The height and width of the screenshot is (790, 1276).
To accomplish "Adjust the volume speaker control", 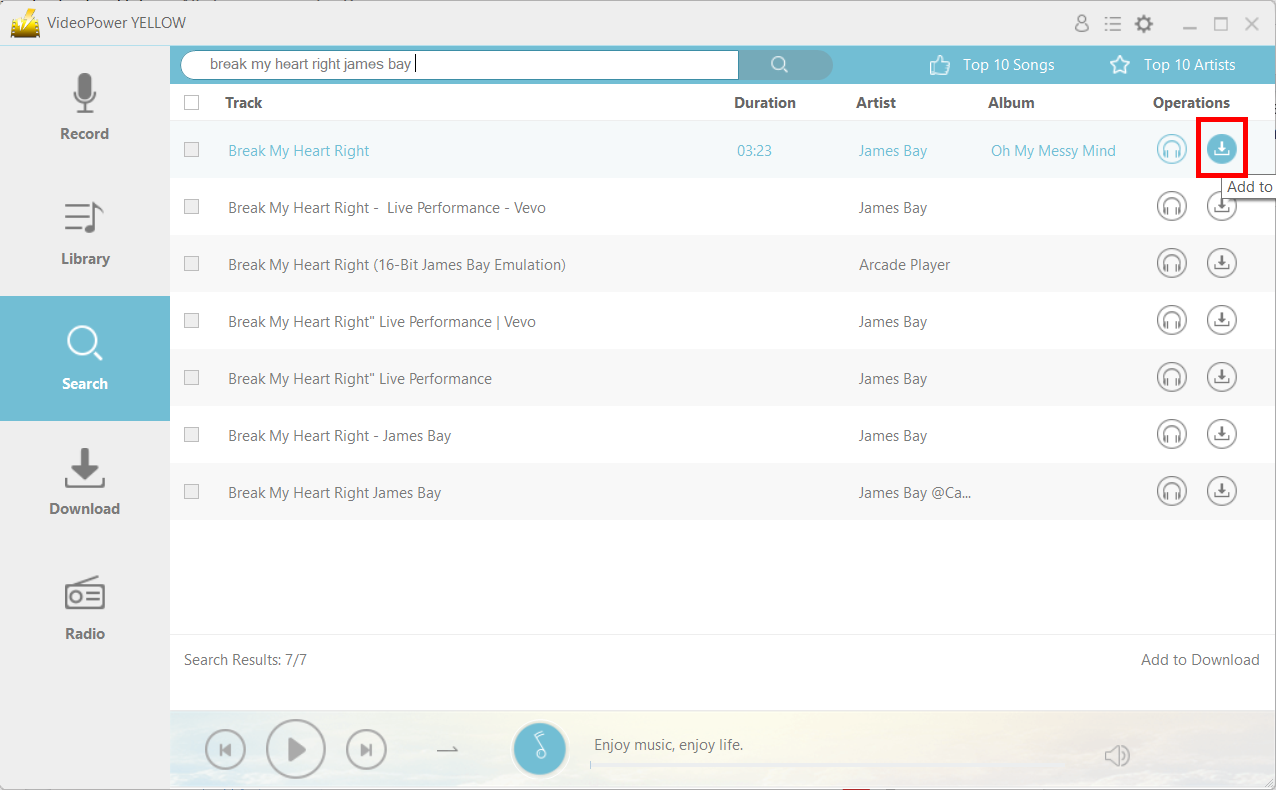I will click(1117, 755).
